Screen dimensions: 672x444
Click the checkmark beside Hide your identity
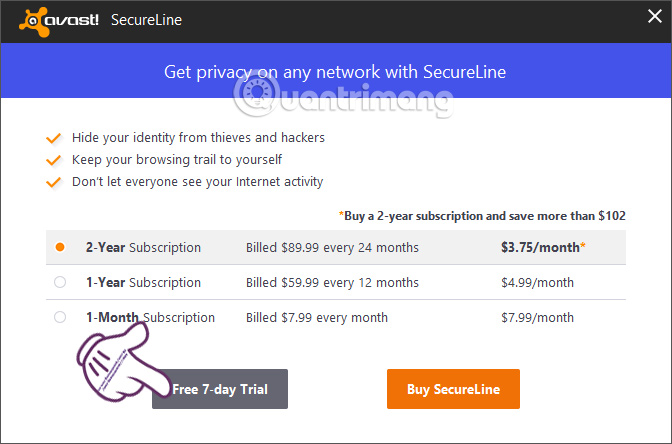point(54,138)
